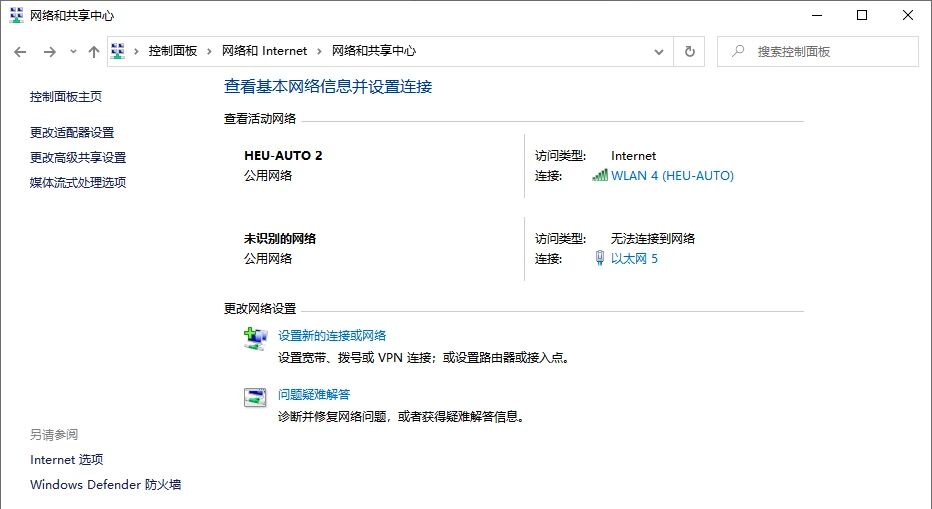Image resolution: width=932 pixels, height=509 pixels.
Task: Select the 控制面板 breadcrumb
Action: point(172,51)
